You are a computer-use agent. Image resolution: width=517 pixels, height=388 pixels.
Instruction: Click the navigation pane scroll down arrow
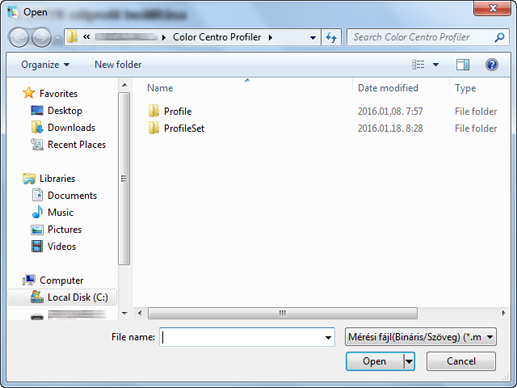tap(124, 313)
